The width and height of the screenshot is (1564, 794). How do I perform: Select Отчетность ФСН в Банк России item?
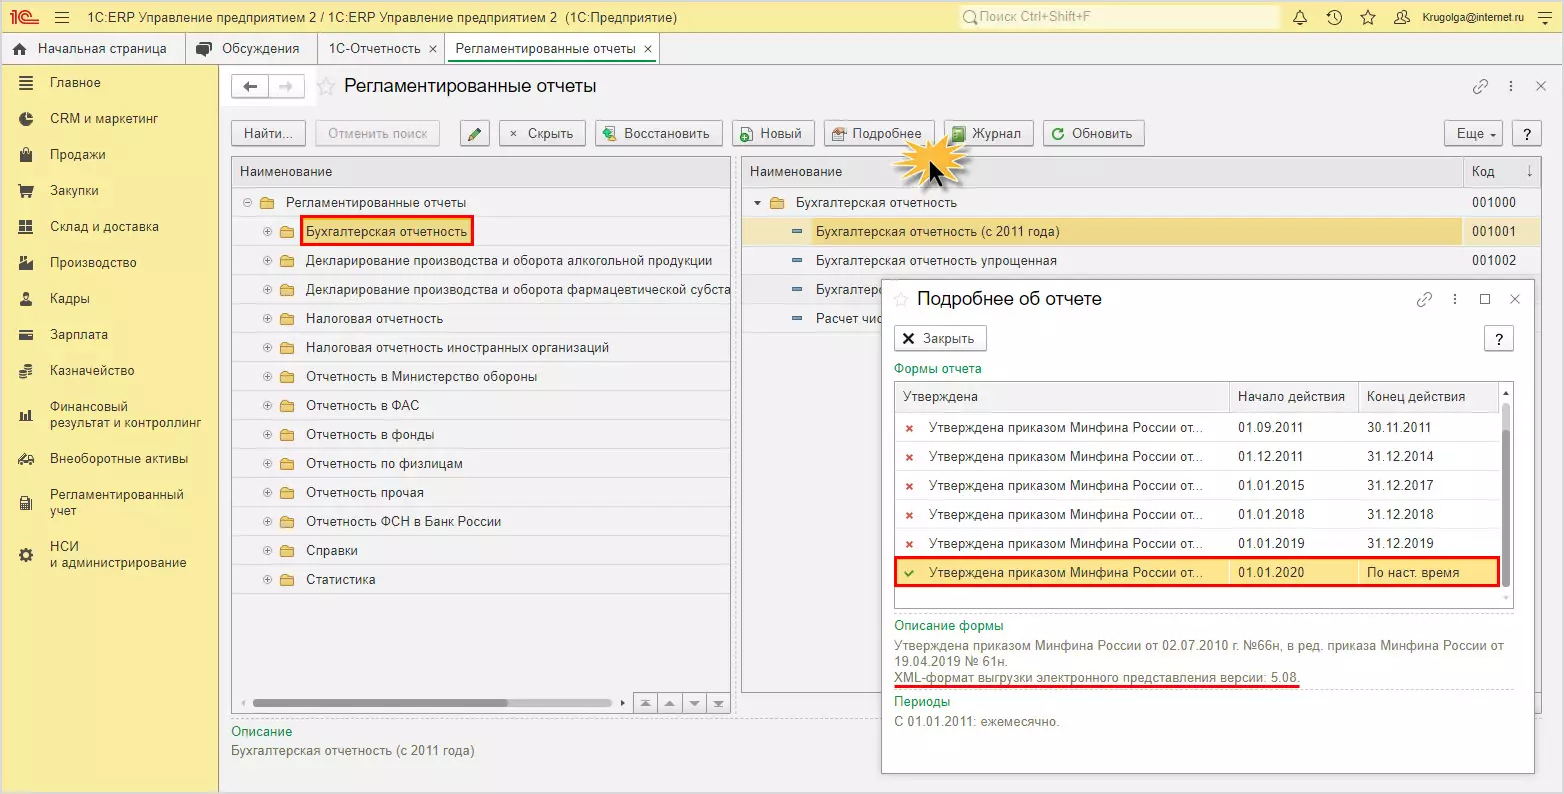[403, 522]
